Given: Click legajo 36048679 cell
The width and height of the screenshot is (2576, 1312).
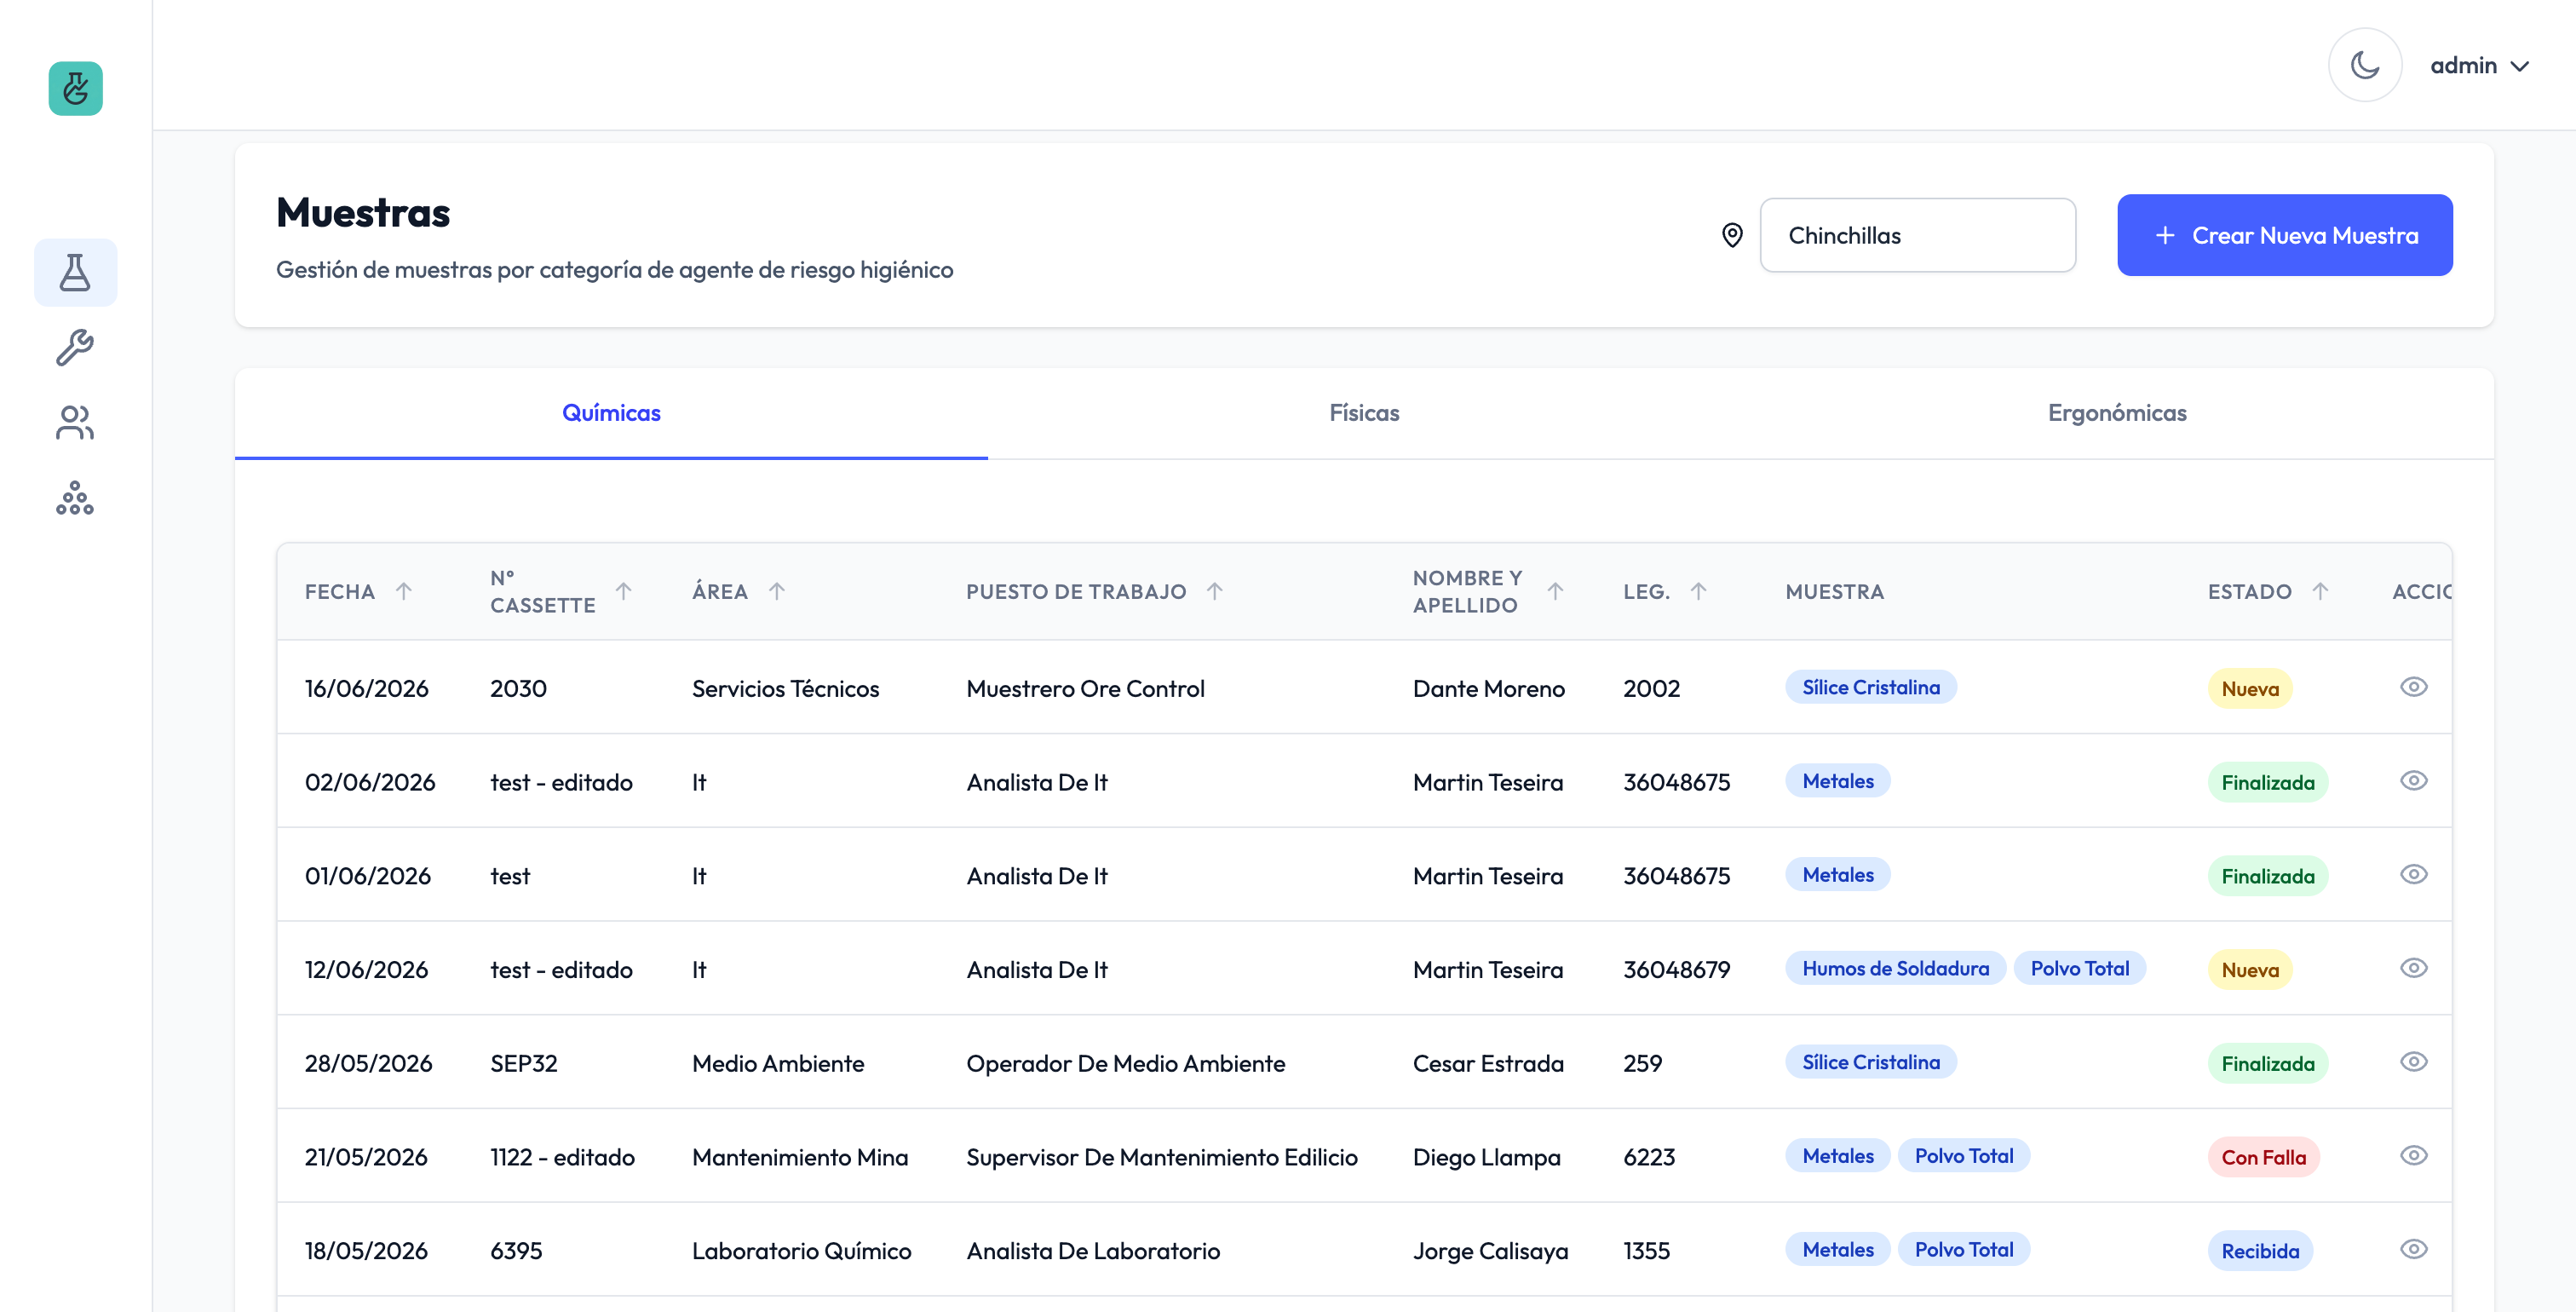Looking at the screenshot, I should (1676, 970).
